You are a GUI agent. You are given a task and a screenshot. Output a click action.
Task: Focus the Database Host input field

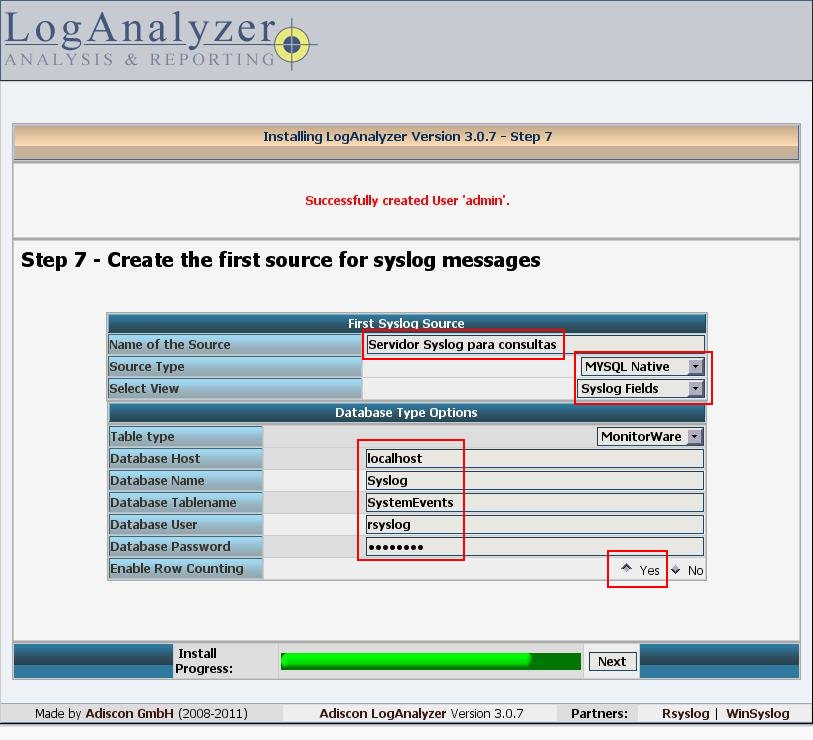coord(534,459)
